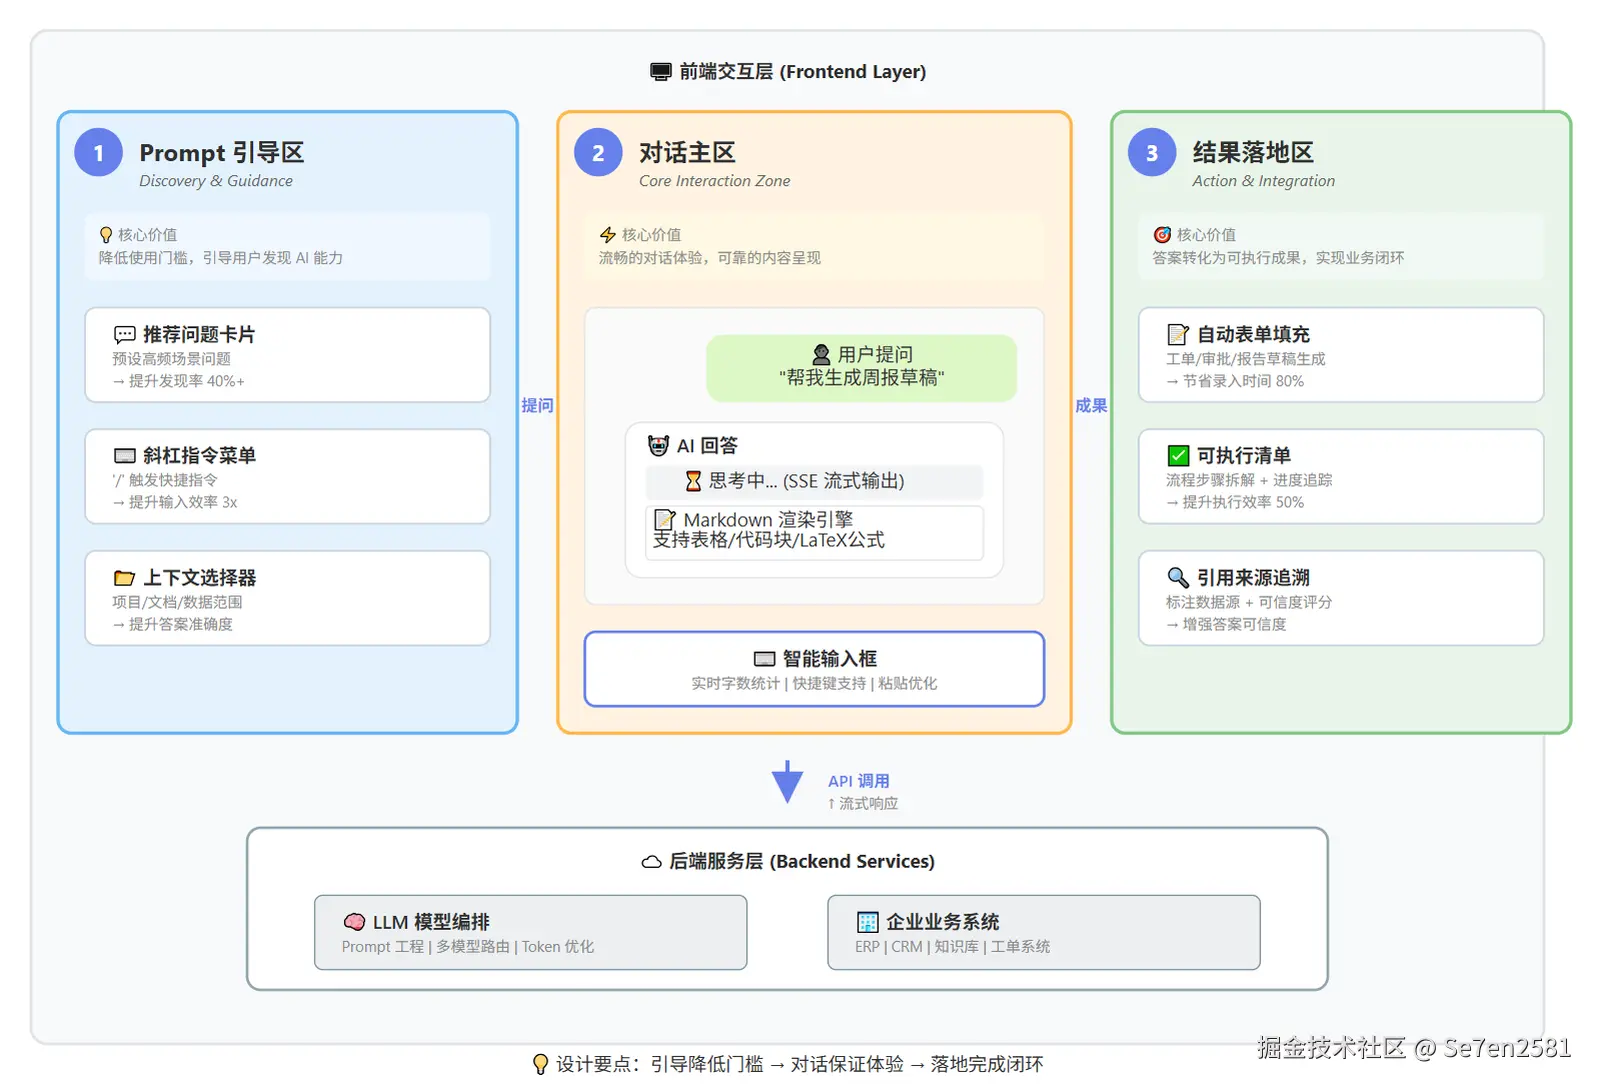Image resolution: width=1600 pixels, height=1090 pixels.
Task: Click the text "降低使用门槛，引导用户发现 AI 能力"
Action: pos(221,258)
